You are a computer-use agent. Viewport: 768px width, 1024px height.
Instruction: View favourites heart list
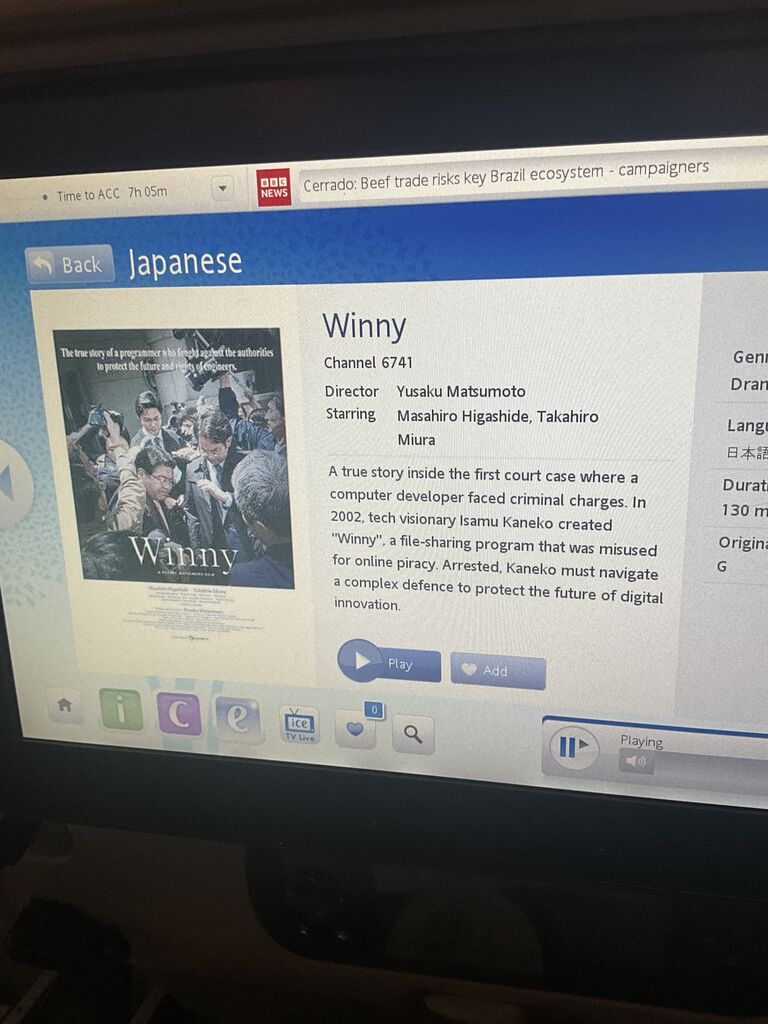pos(356,729)
